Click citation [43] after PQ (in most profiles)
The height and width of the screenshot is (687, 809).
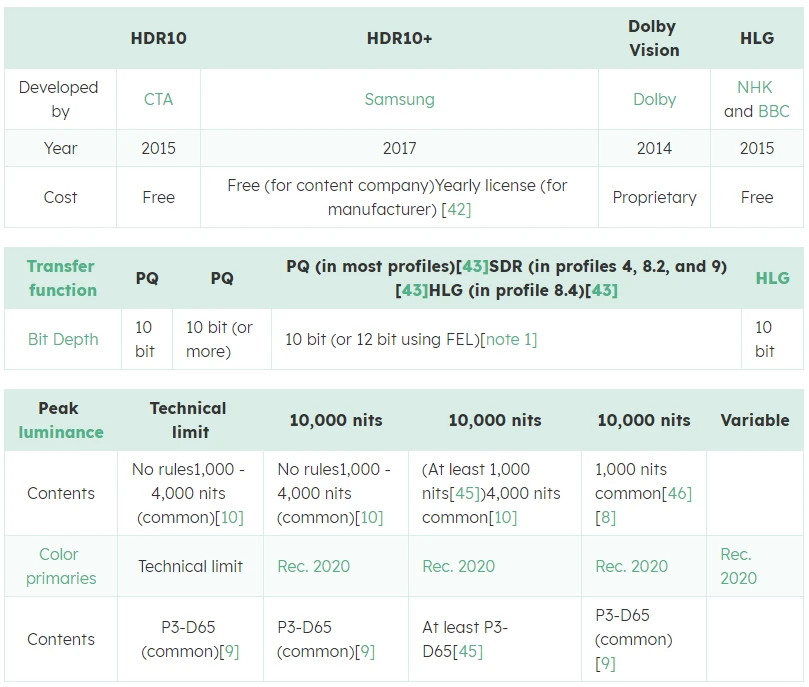coord(471,266)
